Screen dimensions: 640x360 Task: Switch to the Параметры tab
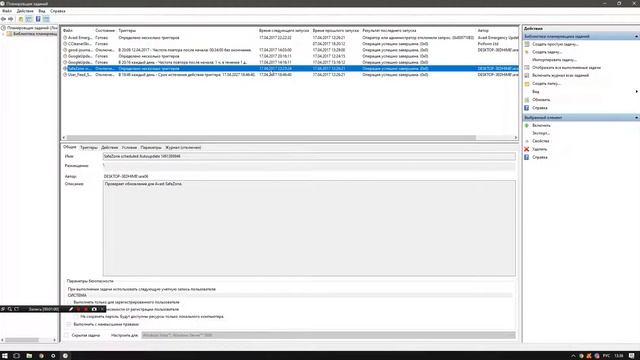151,147
